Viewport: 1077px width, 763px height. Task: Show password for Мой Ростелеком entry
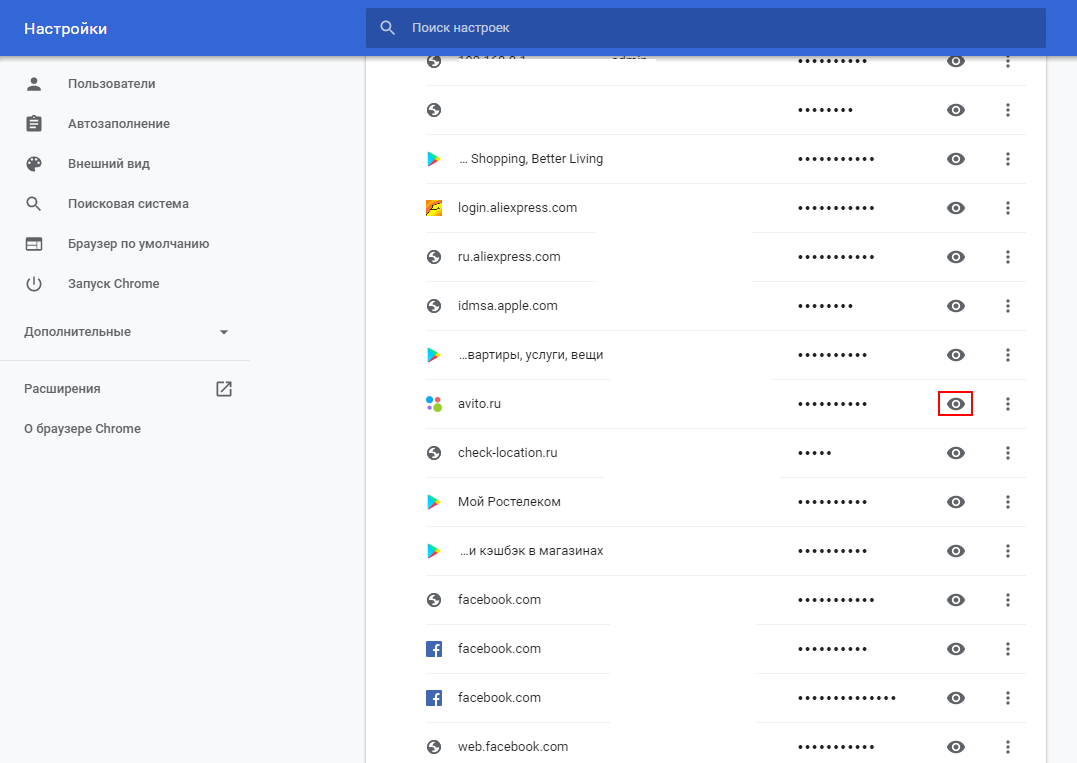tap(956, 502)
